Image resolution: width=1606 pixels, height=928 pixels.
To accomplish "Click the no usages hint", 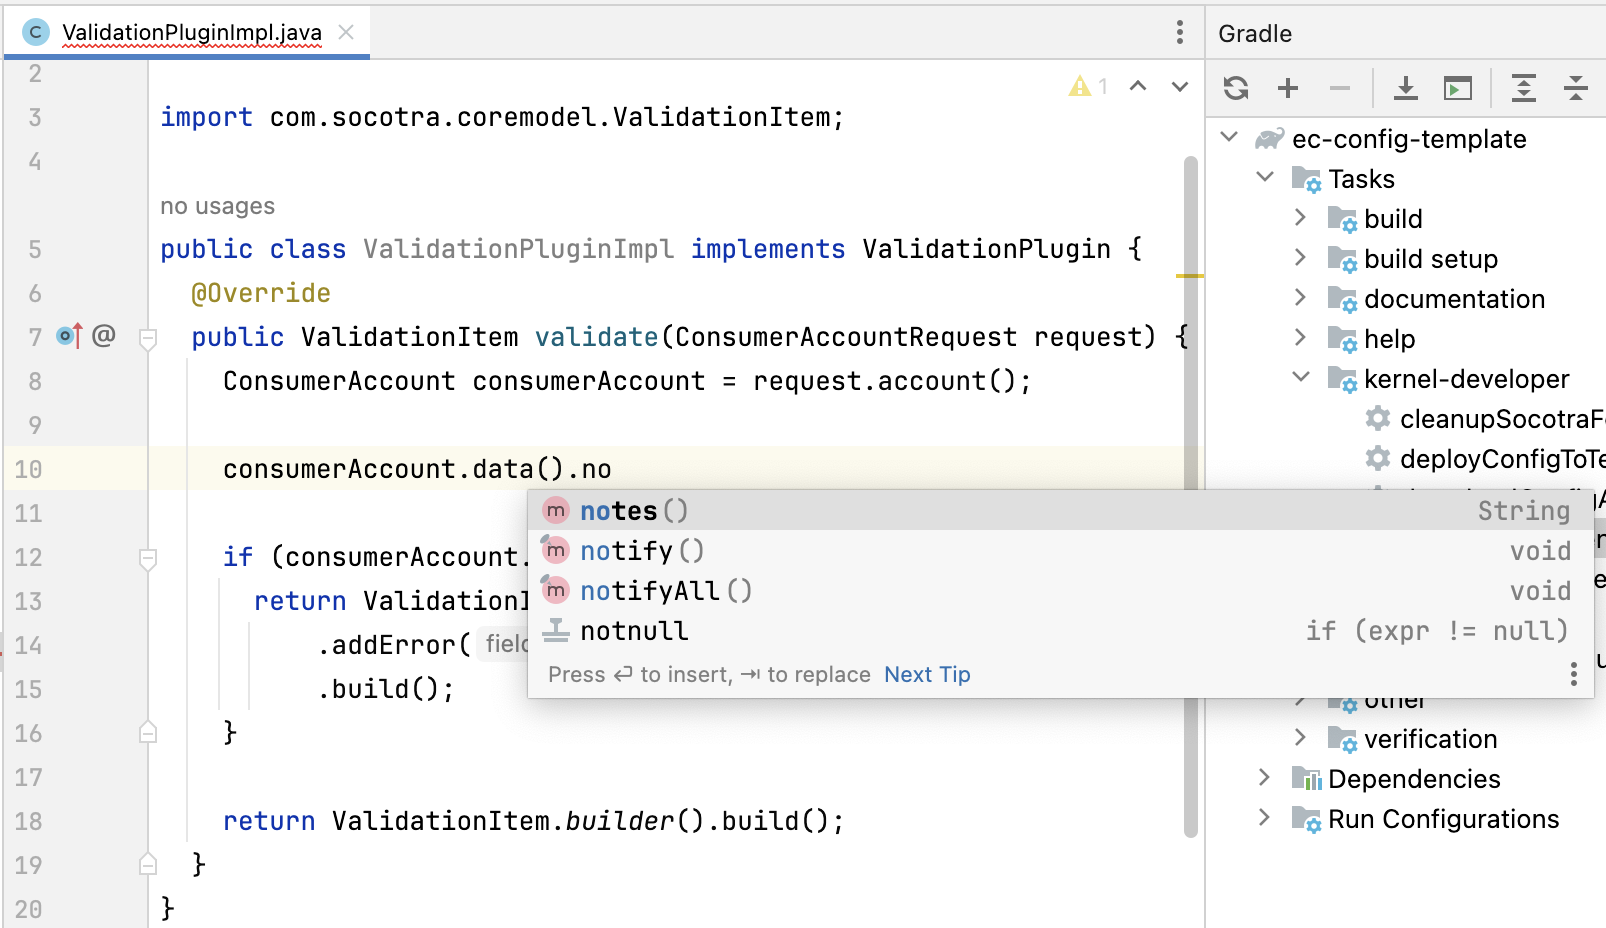I will [x=217, y=206].
